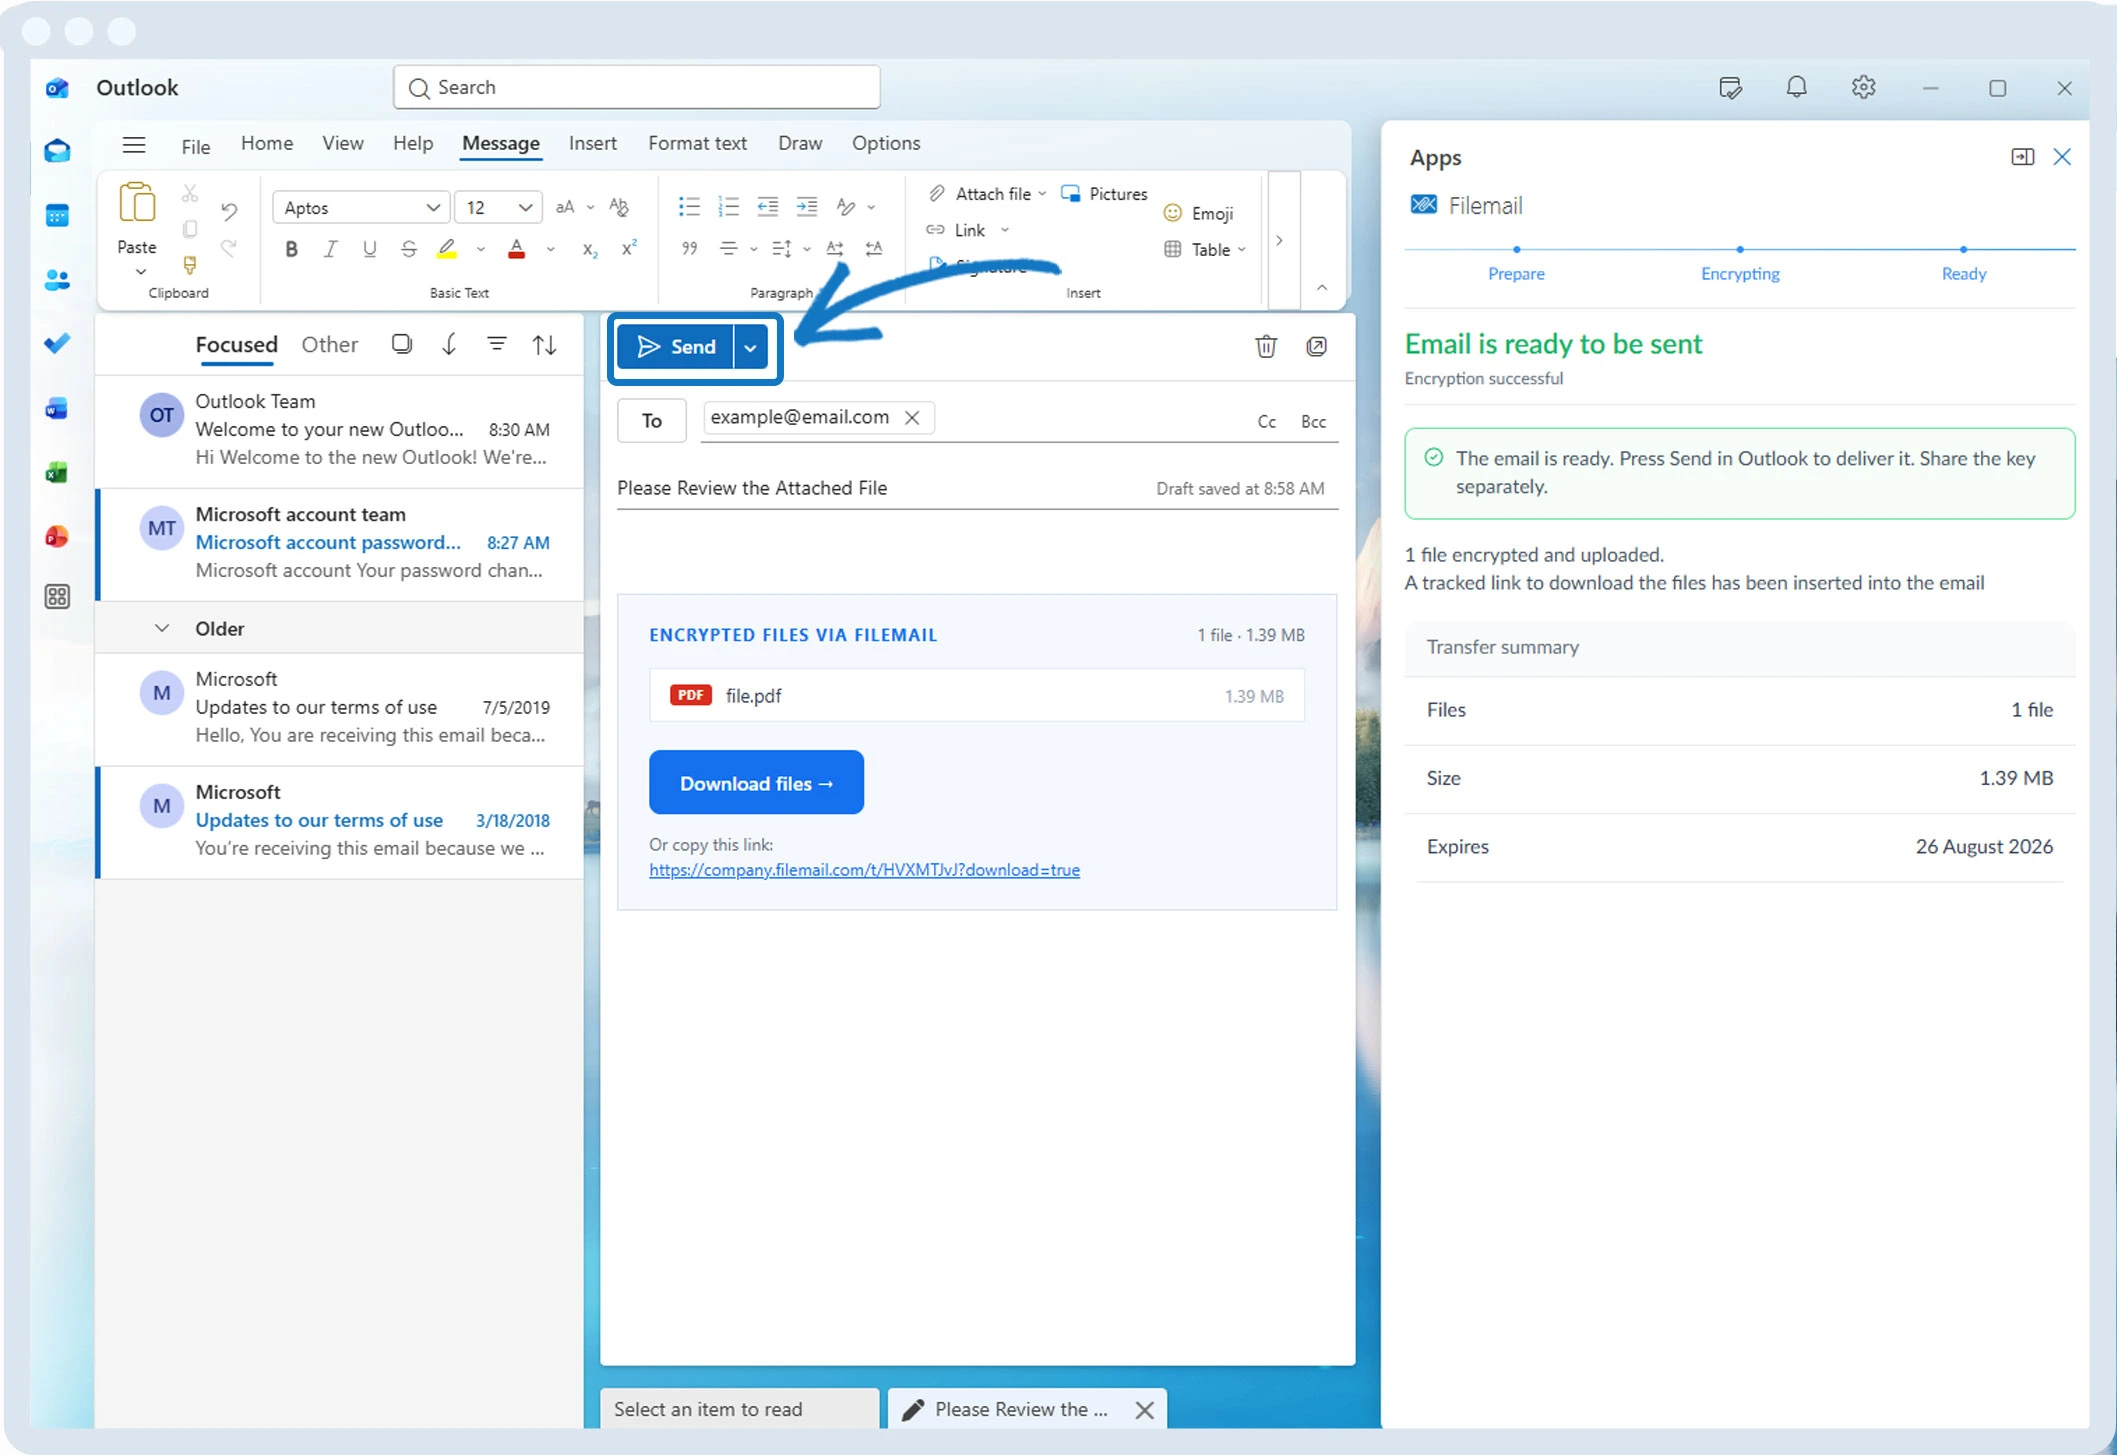The width and height of the screenshot is (2117, 1455).
Task: Insert Pictures into the message
Action: [x=1104, y=194]
